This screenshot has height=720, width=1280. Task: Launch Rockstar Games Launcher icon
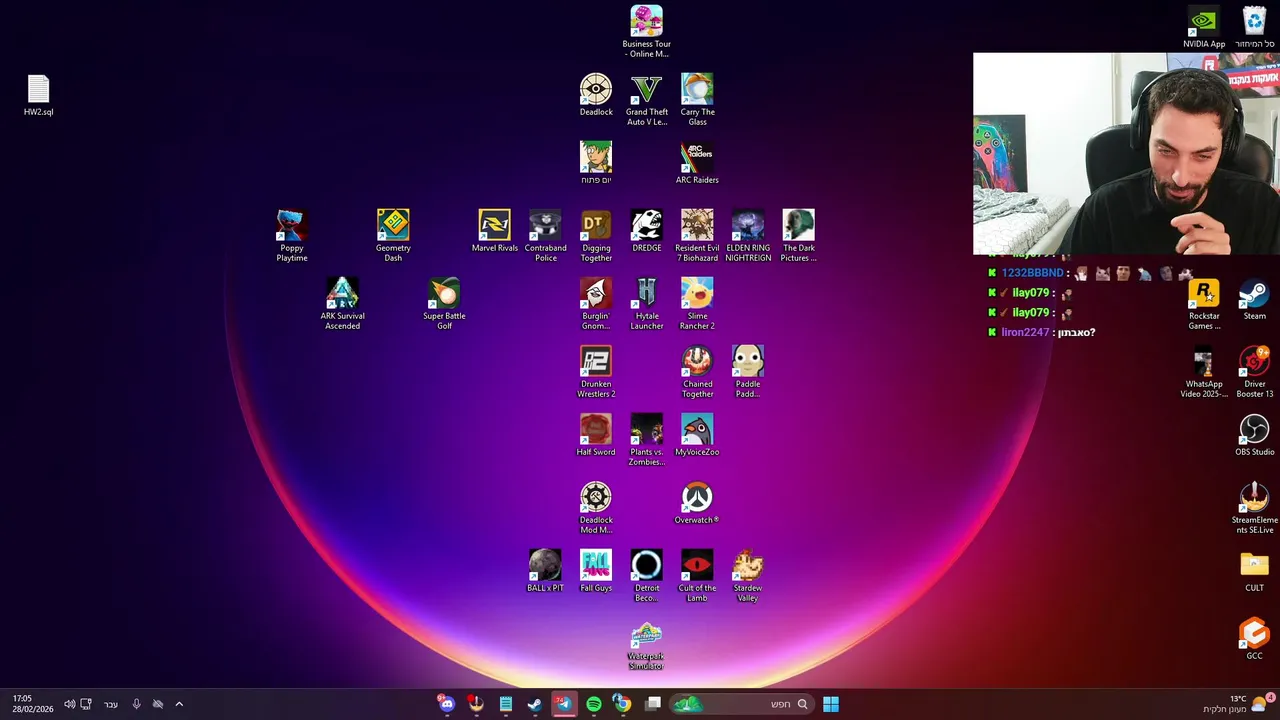coord(1204,303)
